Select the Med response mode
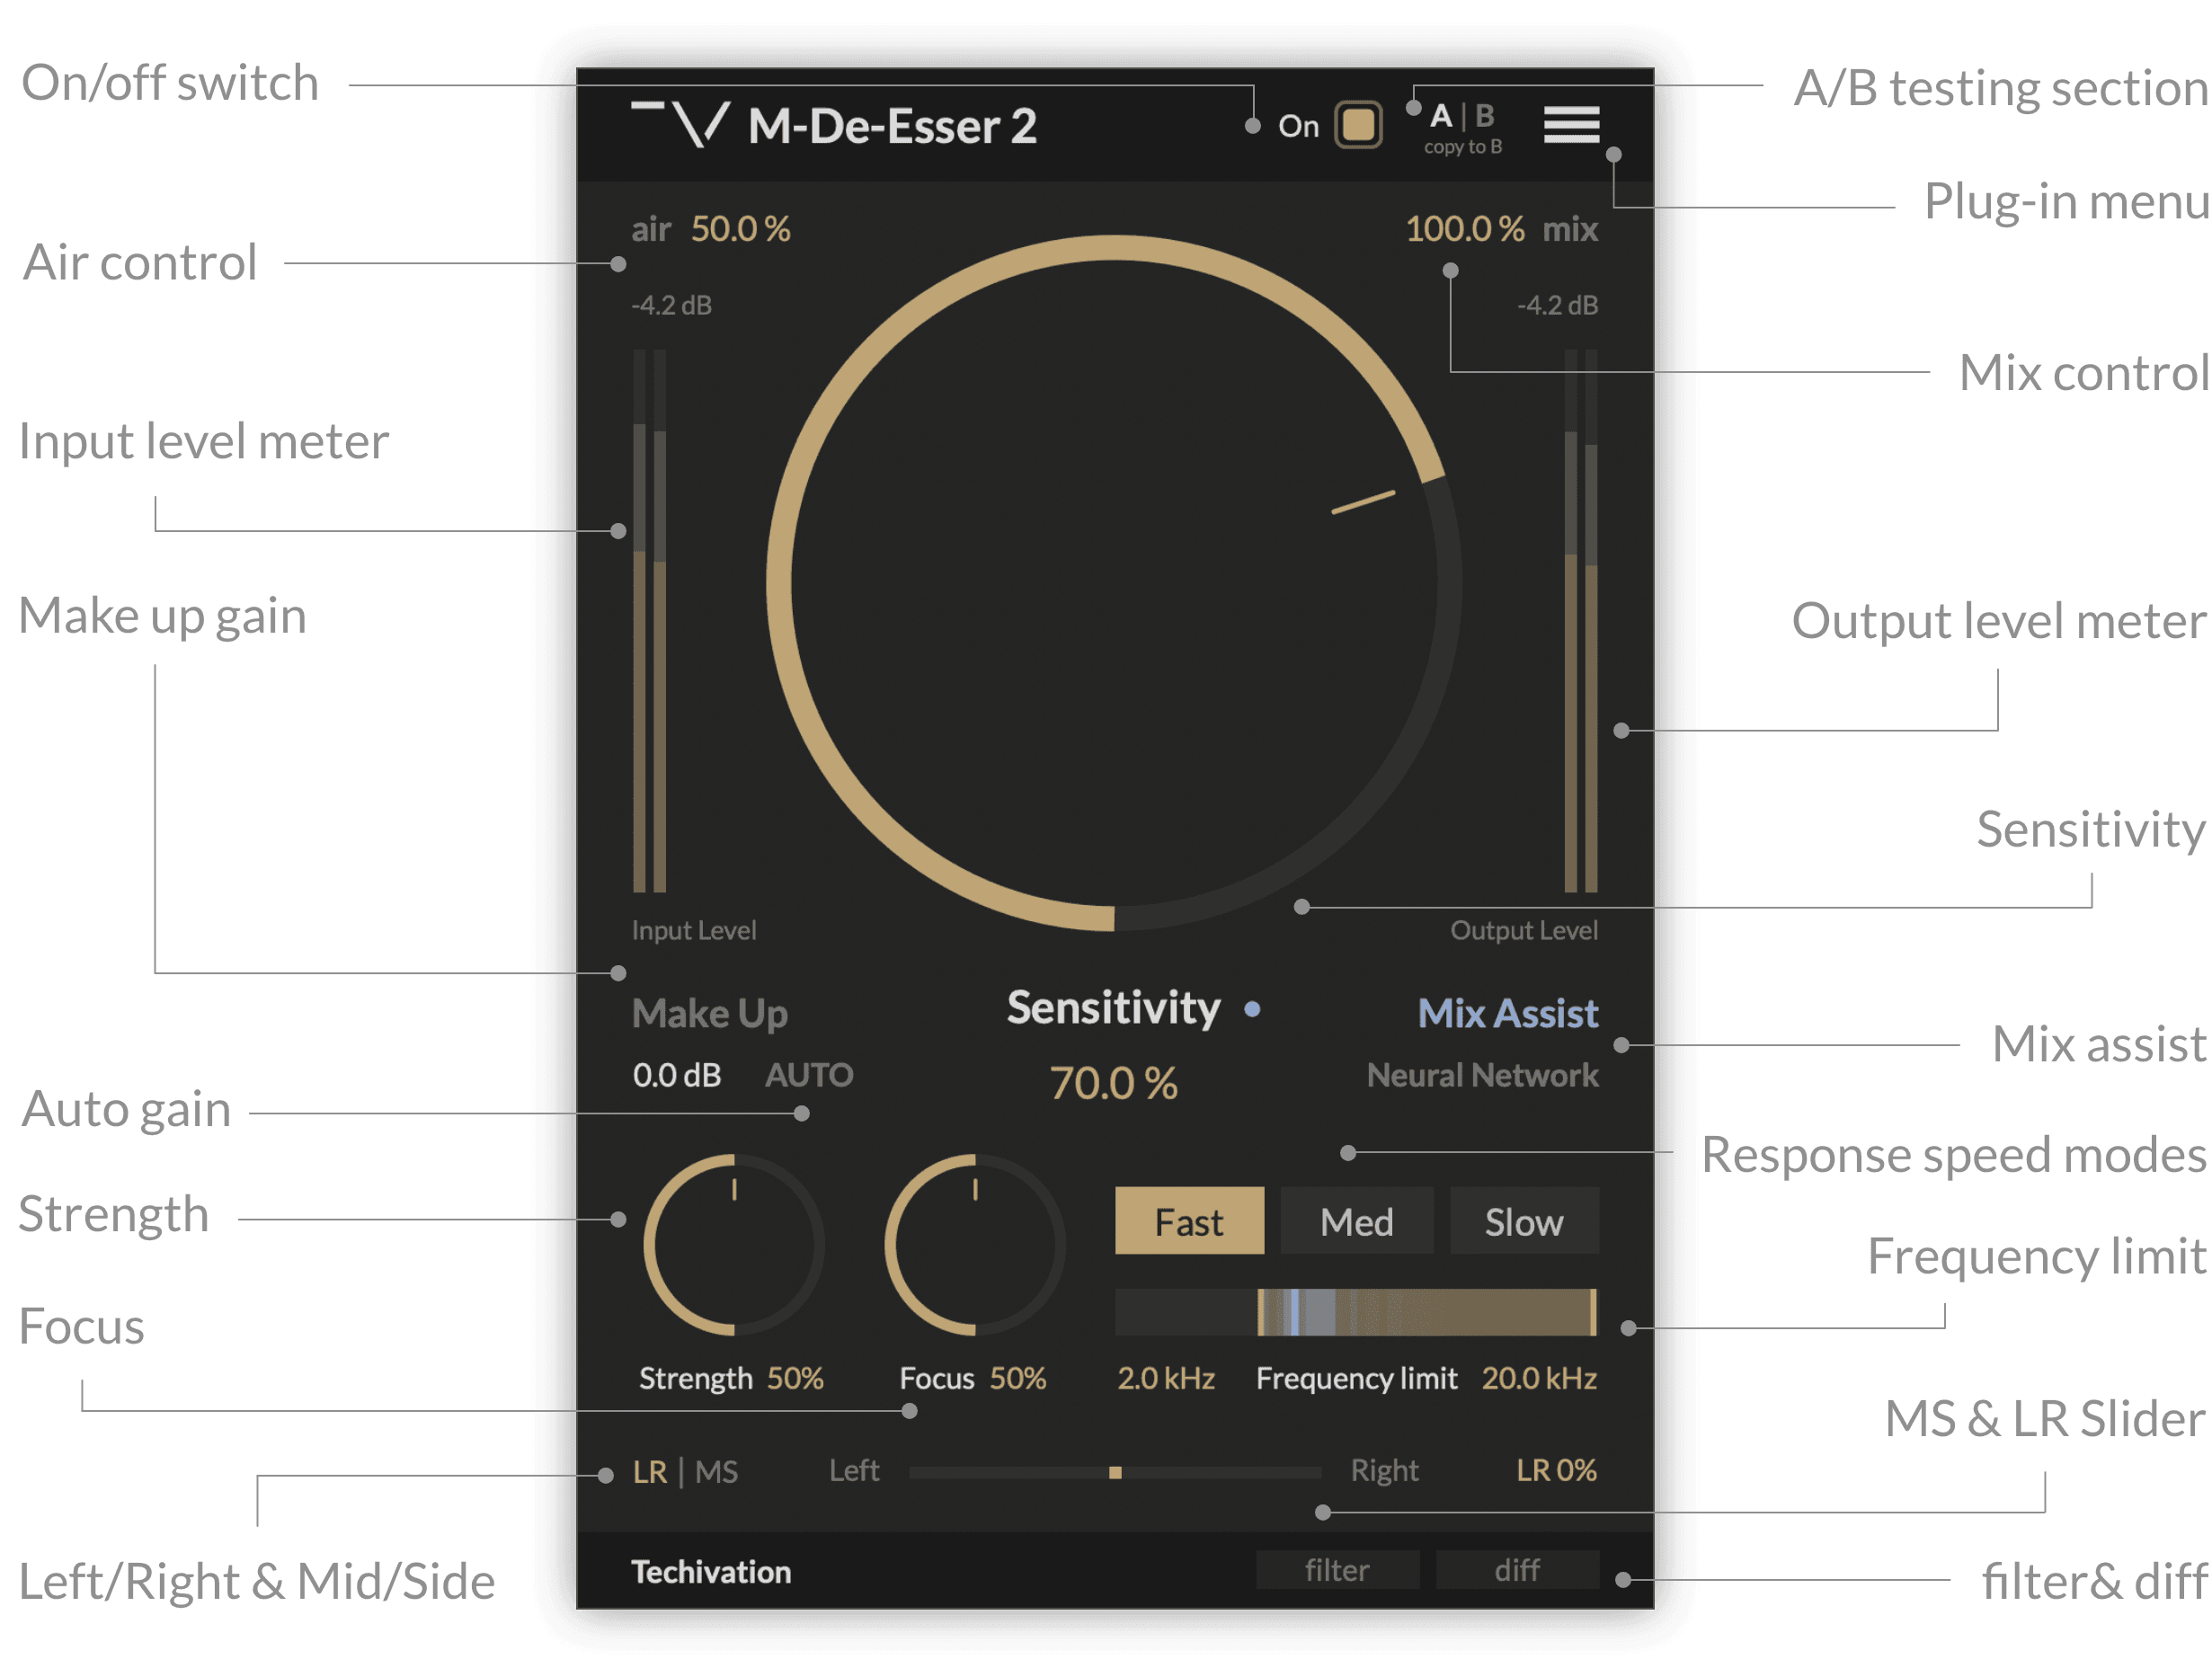Viewport: 2212px width, 1677px height. point(1356,1221)
